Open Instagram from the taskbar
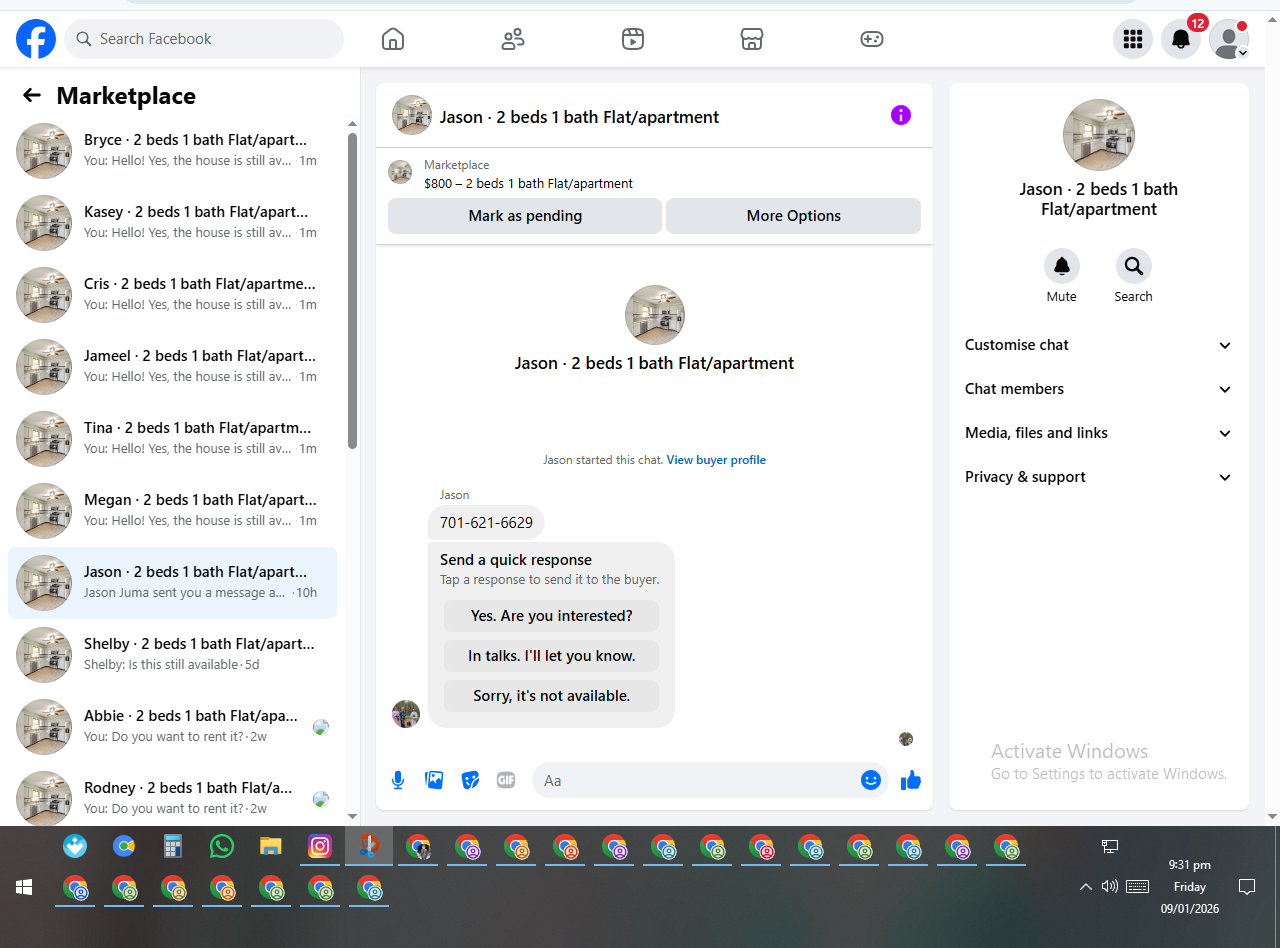1280x948 pixels. pyautogui.click(x=319, y=847)
